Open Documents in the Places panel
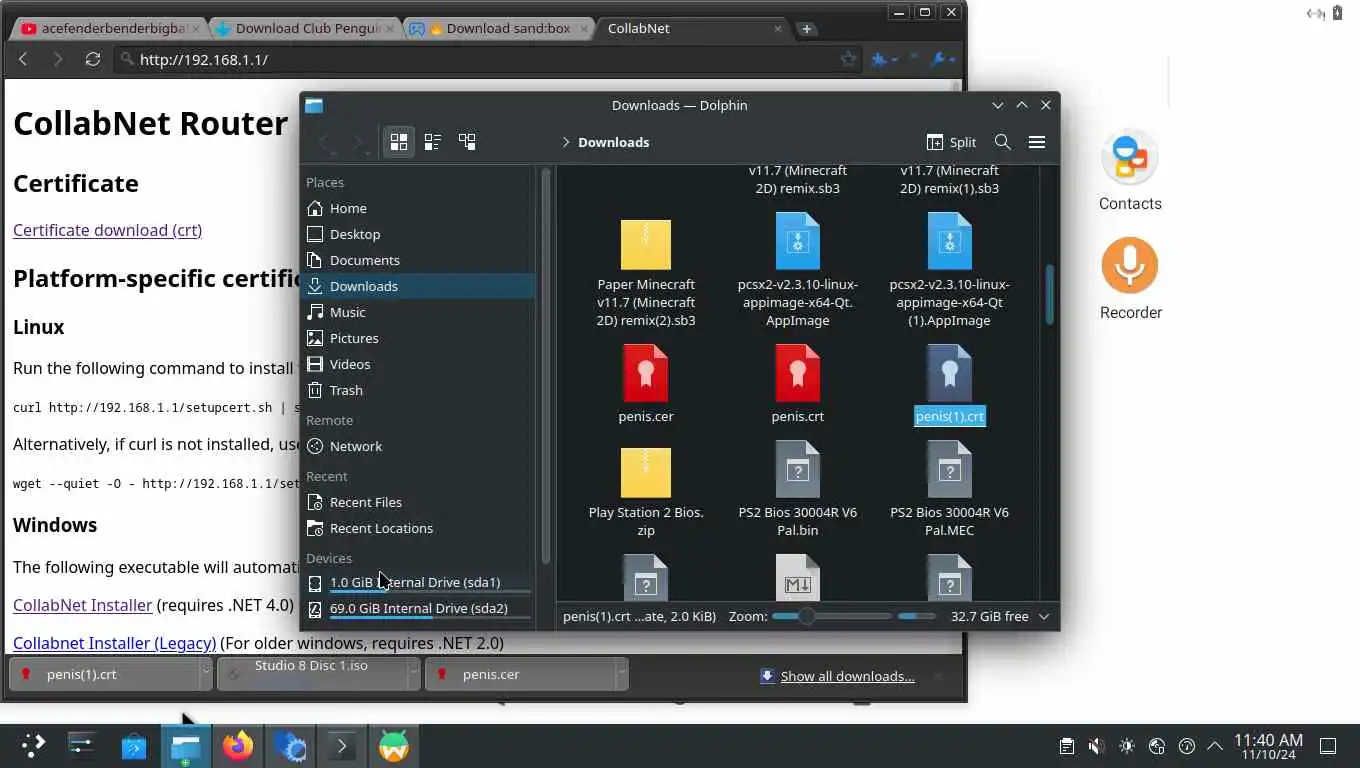 (420, 260)
